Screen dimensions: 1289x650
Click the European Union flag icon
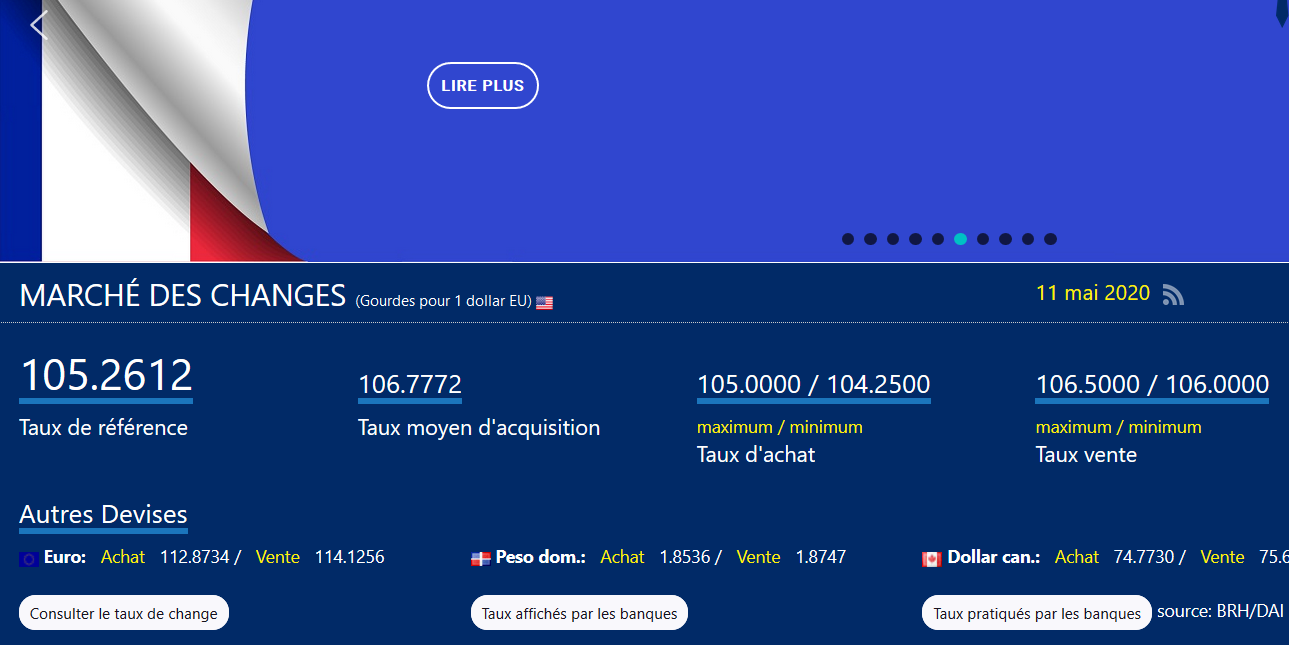point(29,559)
